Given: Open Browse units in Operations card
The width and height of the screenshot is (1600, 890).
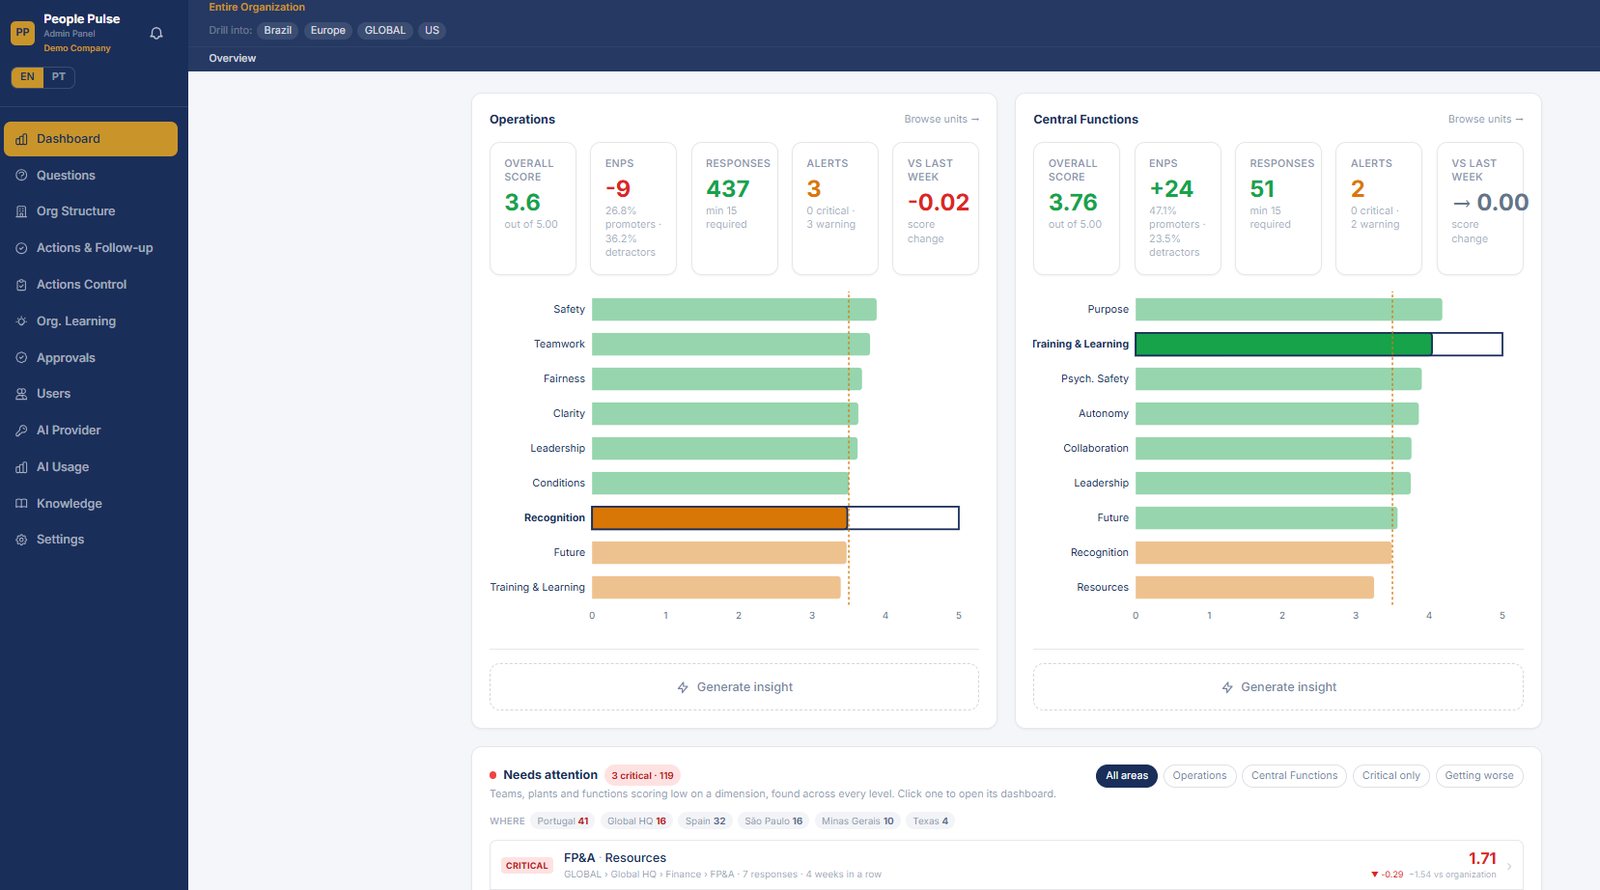Looking at the screenshot, I should [941, 119].
